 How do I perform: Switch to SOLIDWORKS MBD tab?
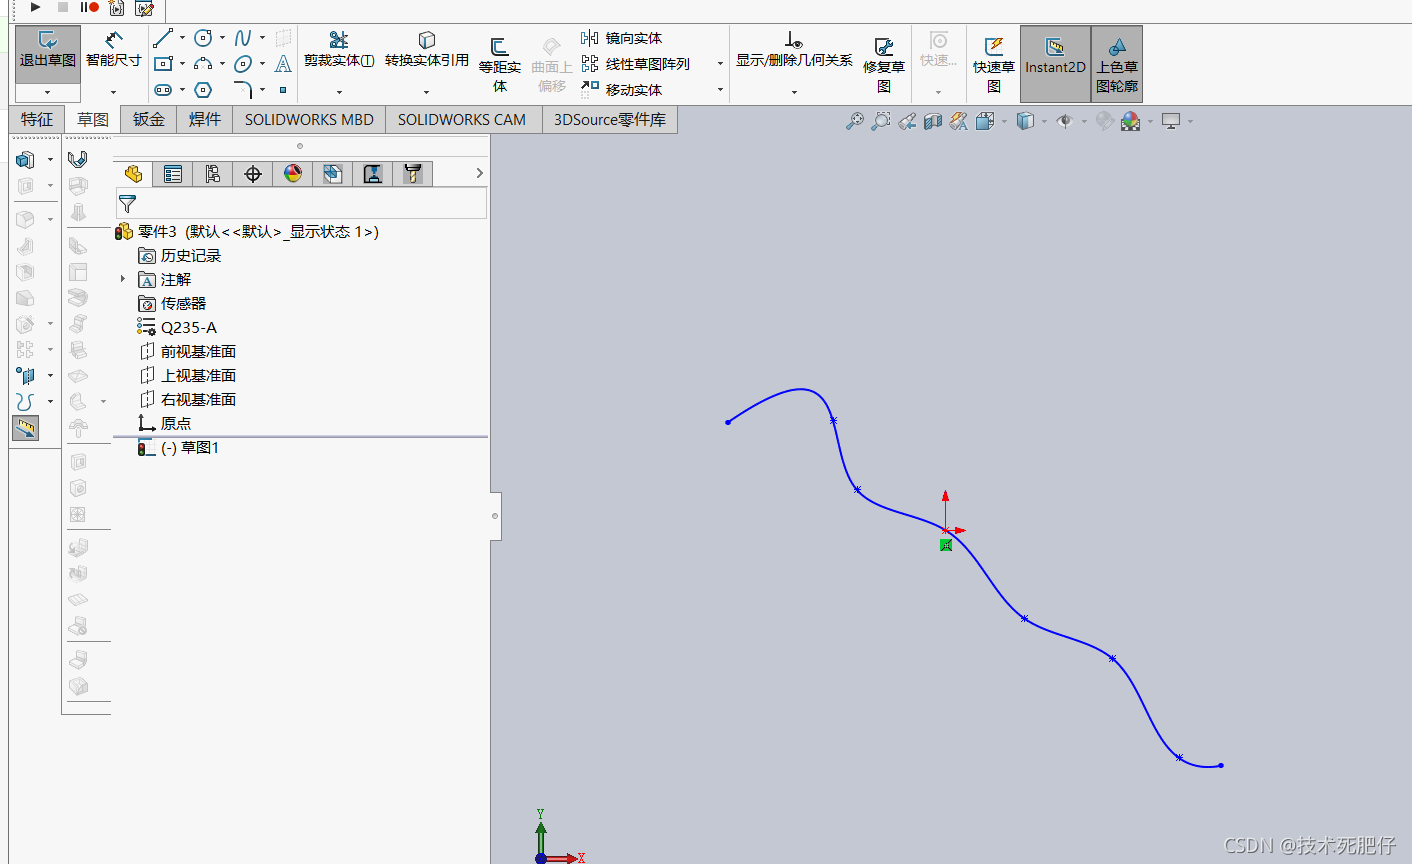309,119
